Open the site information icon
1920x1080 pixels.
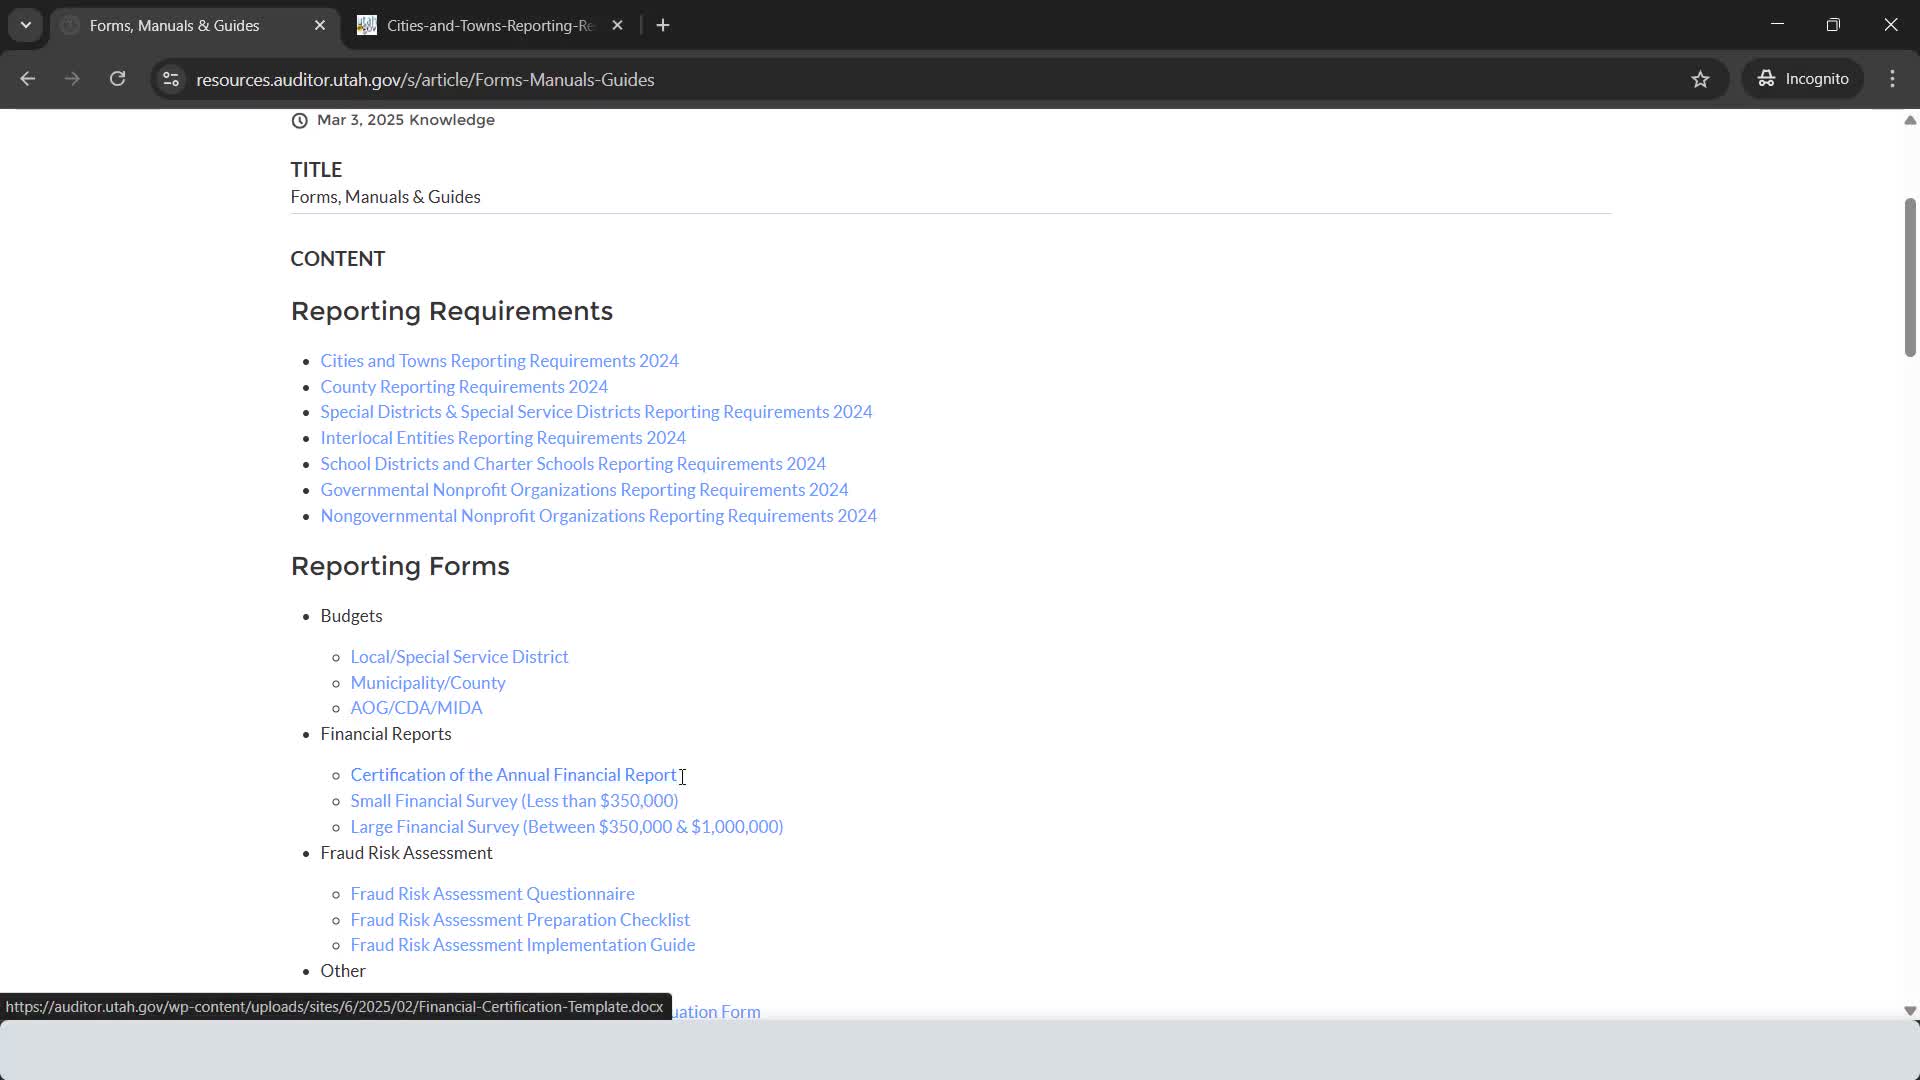point(171,79)
